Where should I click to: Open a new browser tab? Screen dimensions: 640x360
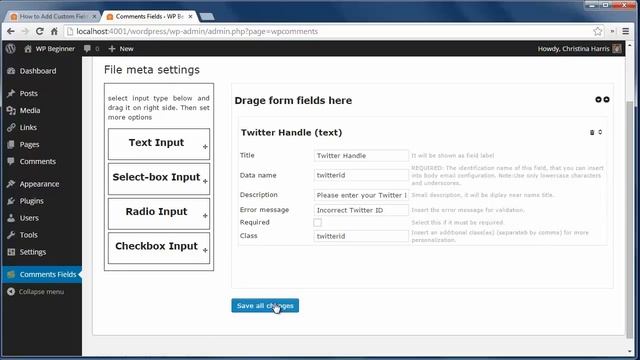207,16
